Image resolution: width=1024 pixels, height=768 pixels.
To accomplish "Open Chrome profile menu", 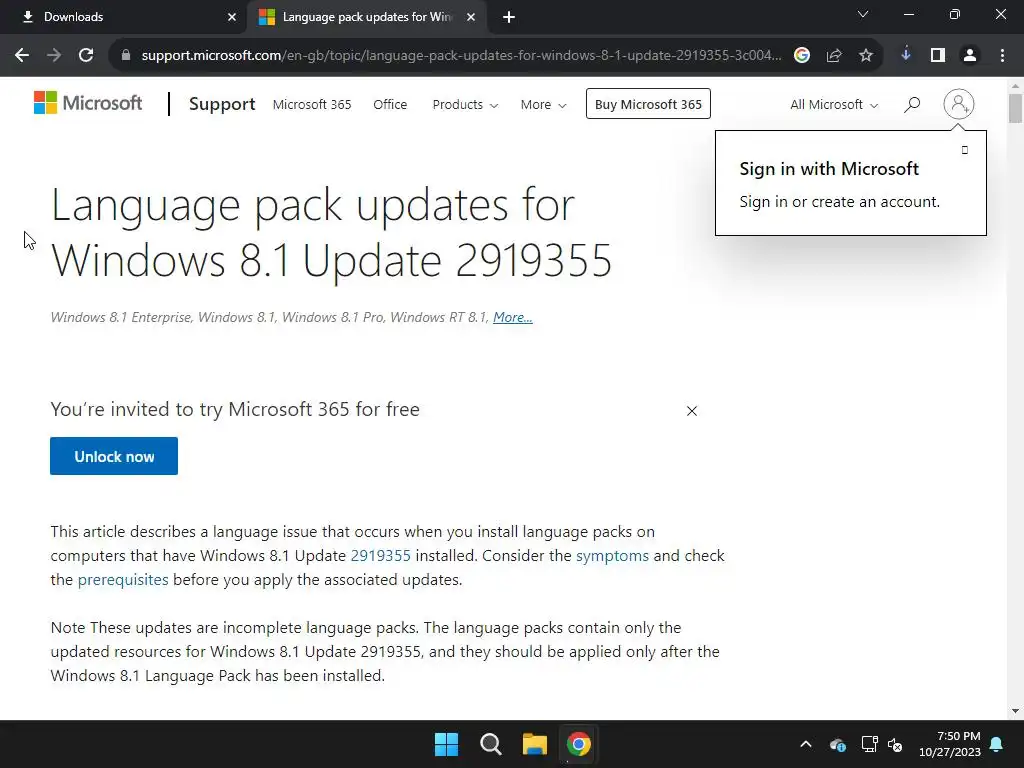I will 970,56.
